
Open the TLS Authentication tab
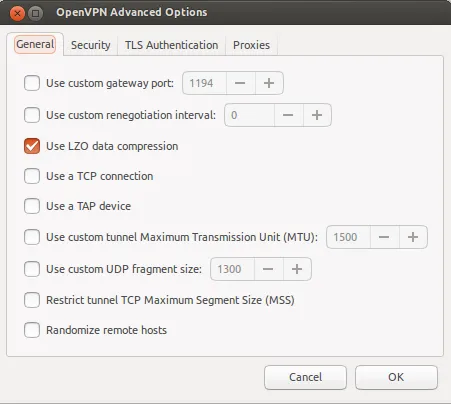click(172, 45)
